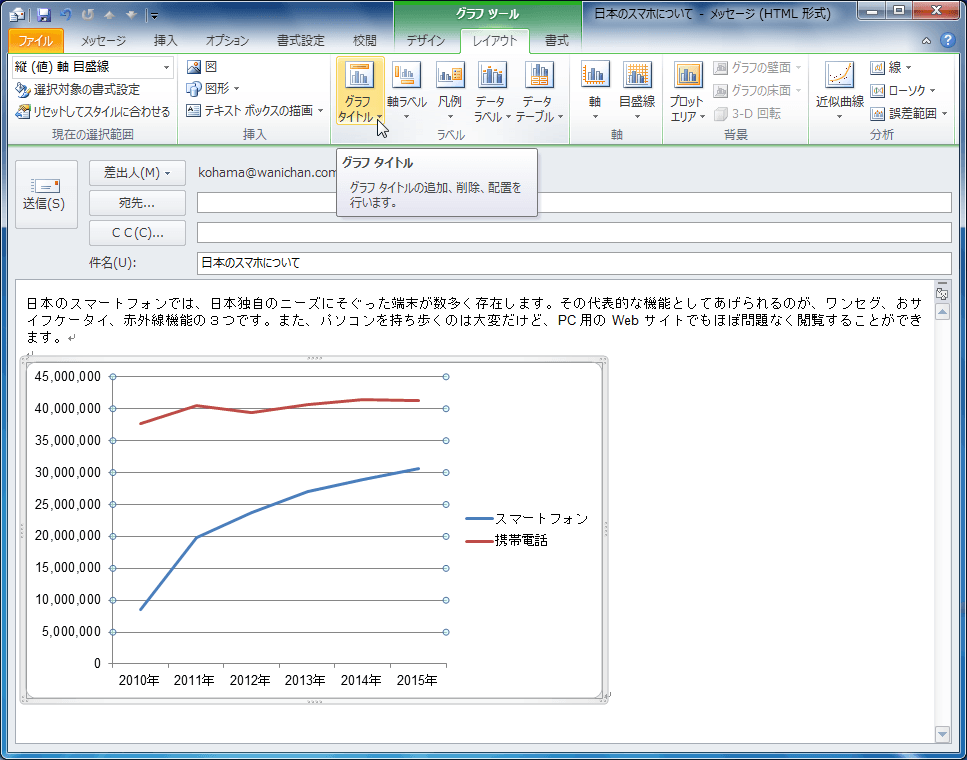Switch to the 書式 chart tab
Screen dimensions: 967x760
click(x=556, y=41)
